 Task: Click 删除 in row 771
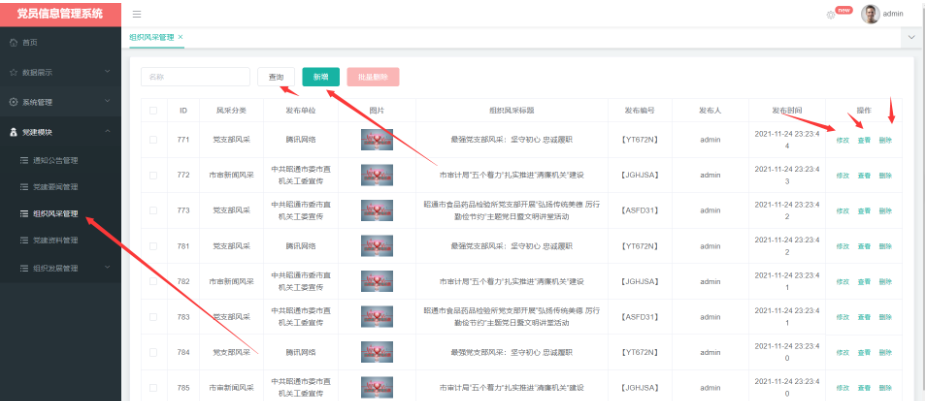885,140
